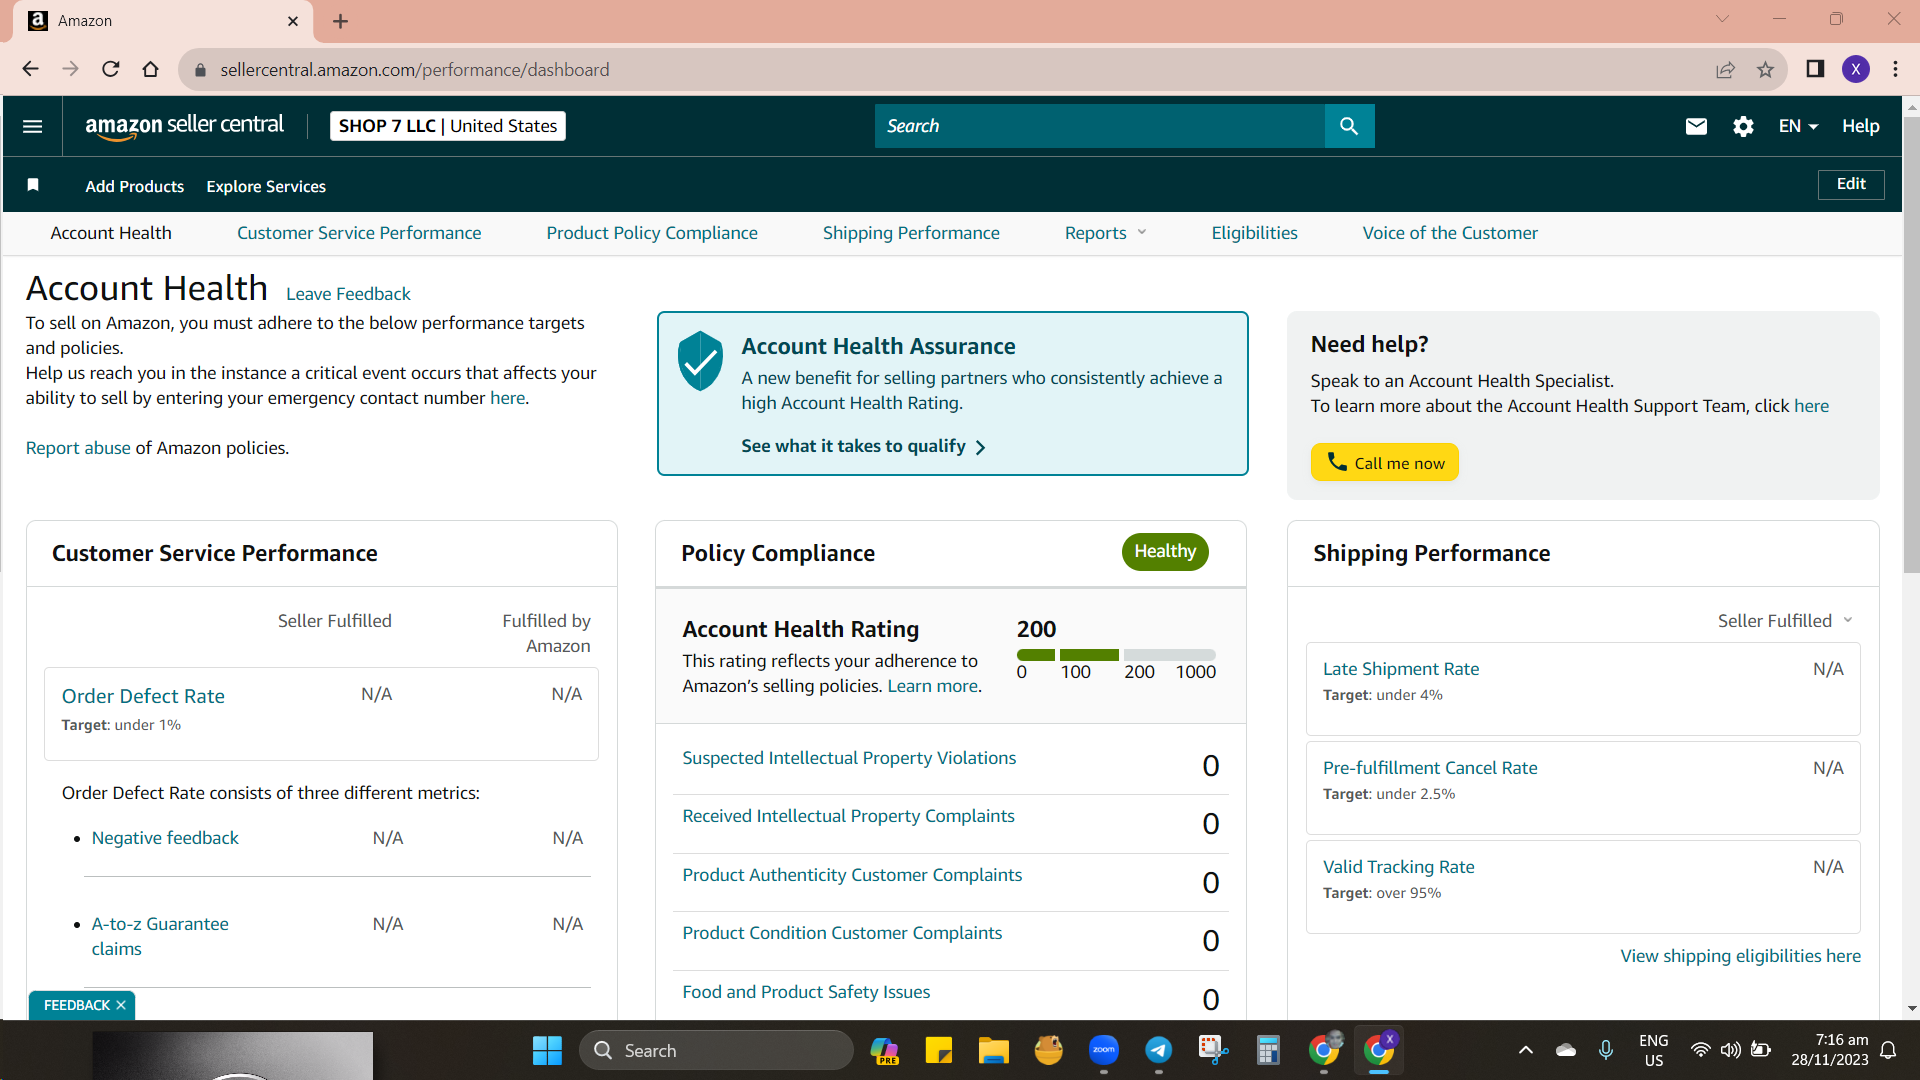Screen dimensions: 1920x1080
Task: Click the share page icon
Action: (1725, 69)
